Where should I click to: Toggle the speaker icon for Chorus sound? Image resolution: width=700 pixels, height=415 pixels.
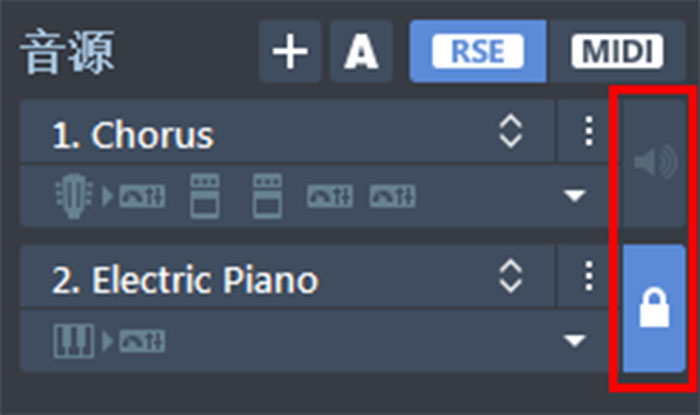pos(655,160)
